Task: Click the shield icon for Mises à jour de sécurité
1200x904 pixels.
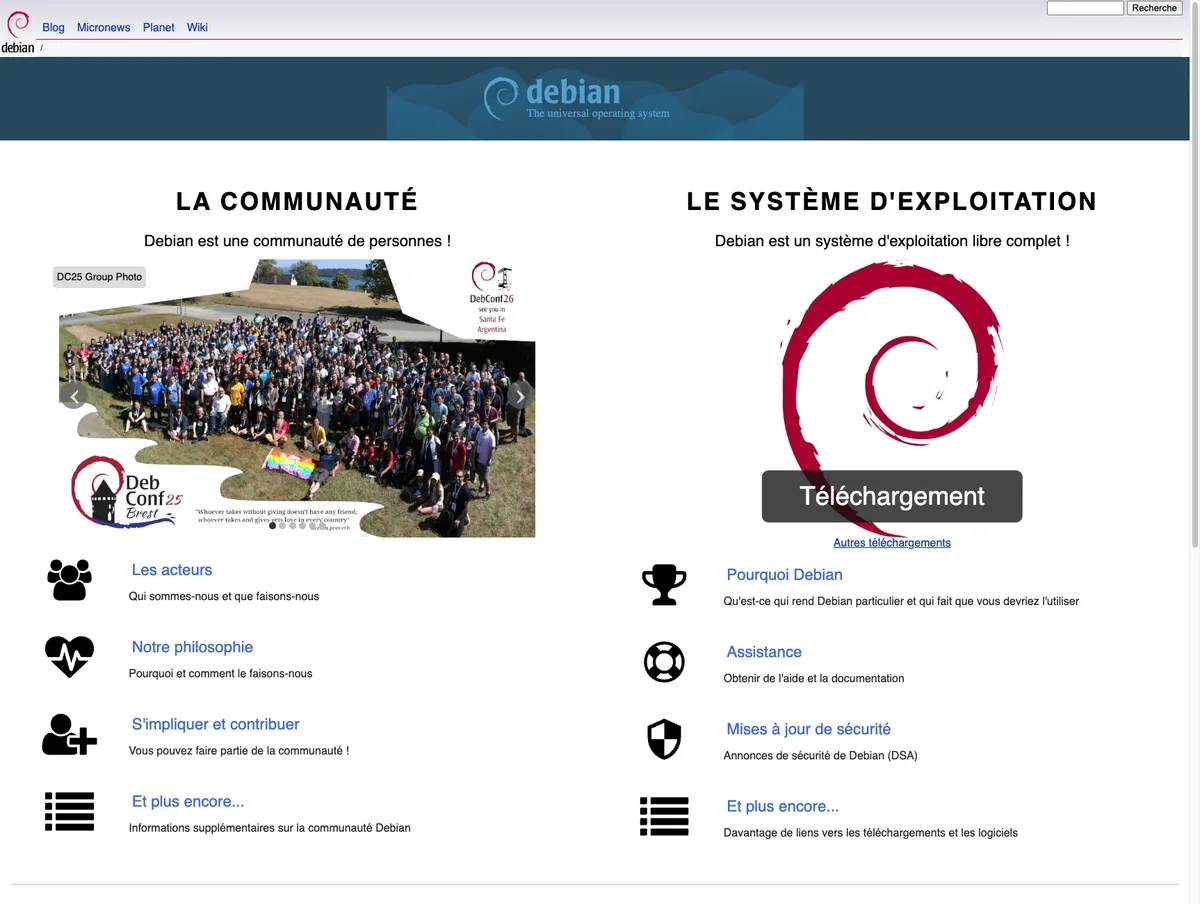Action: [664, 739]
